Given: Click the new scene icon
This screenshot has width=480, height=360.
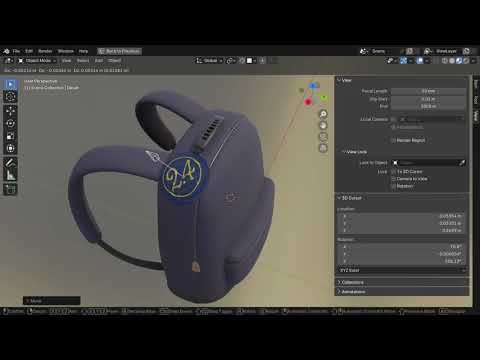Looking at the screenshot, I should coord(409,51).
